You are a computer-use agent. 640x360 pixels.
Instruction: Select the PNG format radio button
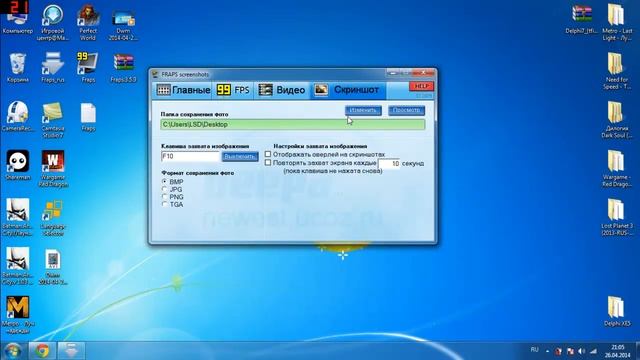[x=164, y=197]
